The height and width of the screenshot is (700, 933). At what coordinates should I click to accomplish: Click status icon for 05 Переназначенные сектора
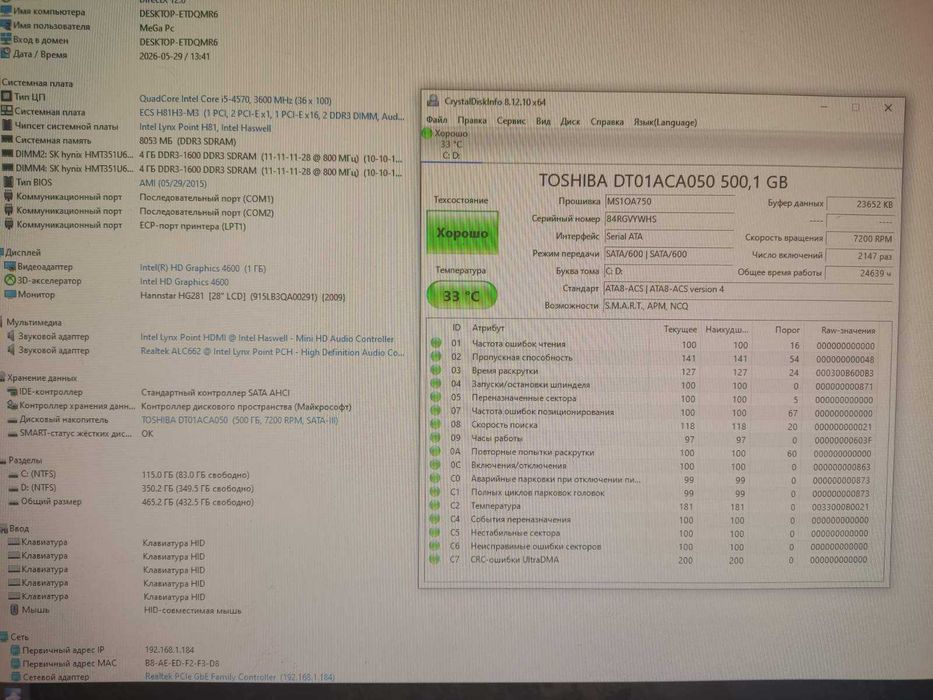pos(436,397)
